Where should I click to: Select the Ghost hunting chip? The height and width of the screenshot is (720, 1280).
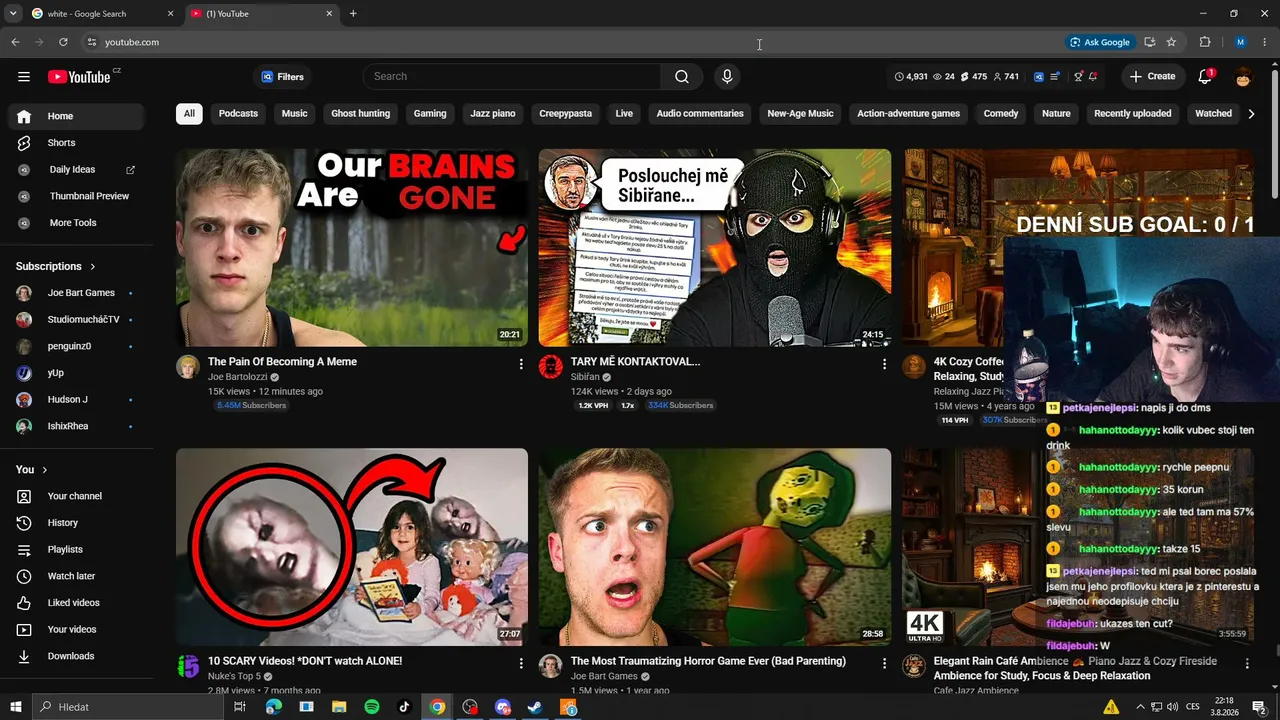[361, 114]
